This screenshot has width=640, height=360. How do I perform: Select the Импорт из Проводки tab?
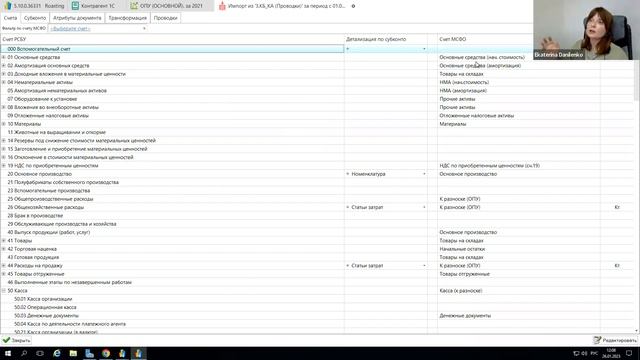click(286, 6)
